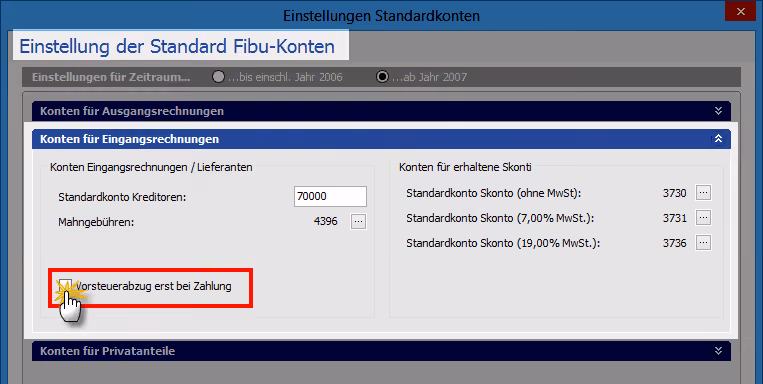Click the "Mahngebühren:" label
This screenshot has width=763, height=384.
[96, 222]
